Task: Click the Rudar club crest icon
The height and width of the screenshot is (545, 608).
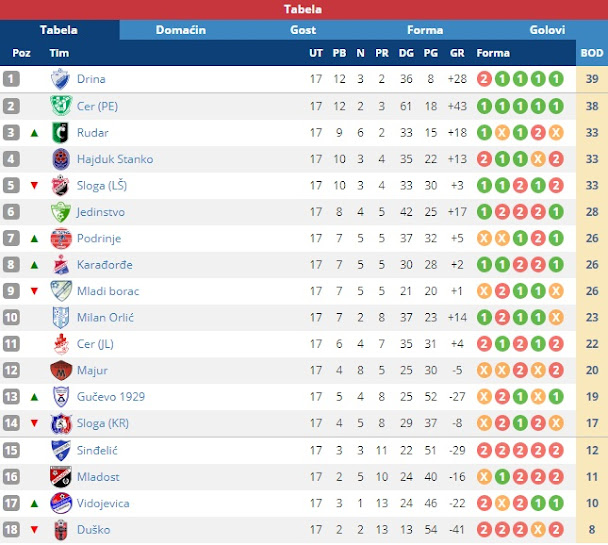Action: point(60,133)
